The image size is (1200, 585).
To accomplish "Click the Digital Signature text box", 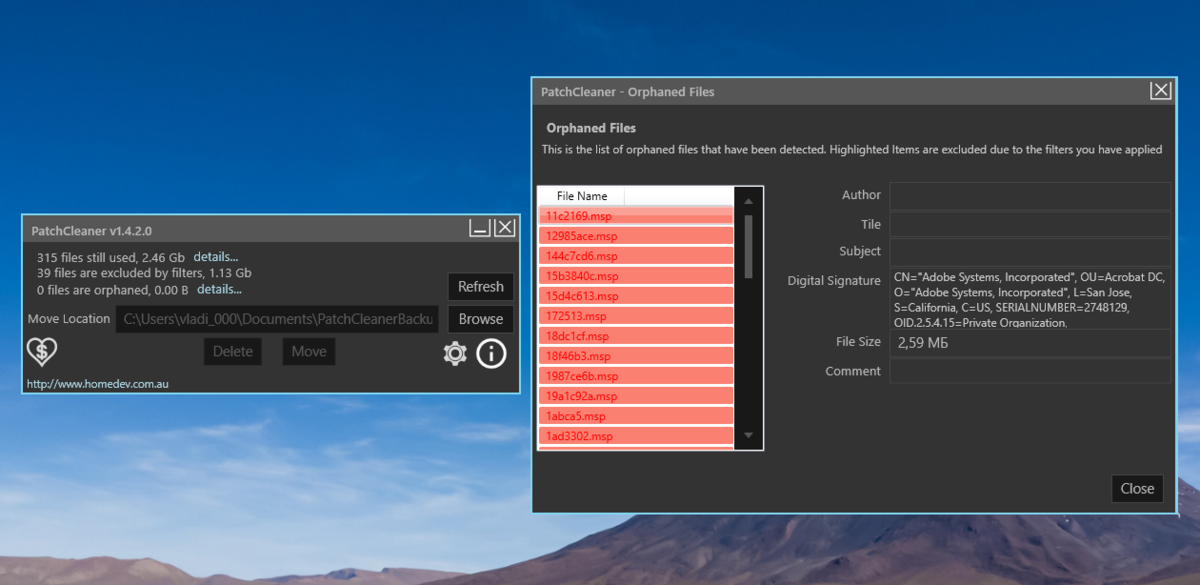I will point(1030,298).
